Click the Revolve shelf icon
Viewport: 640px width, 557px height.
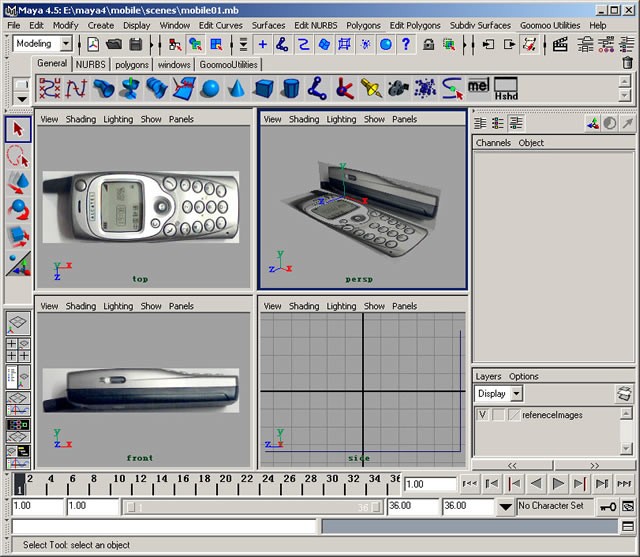point(130,89)
